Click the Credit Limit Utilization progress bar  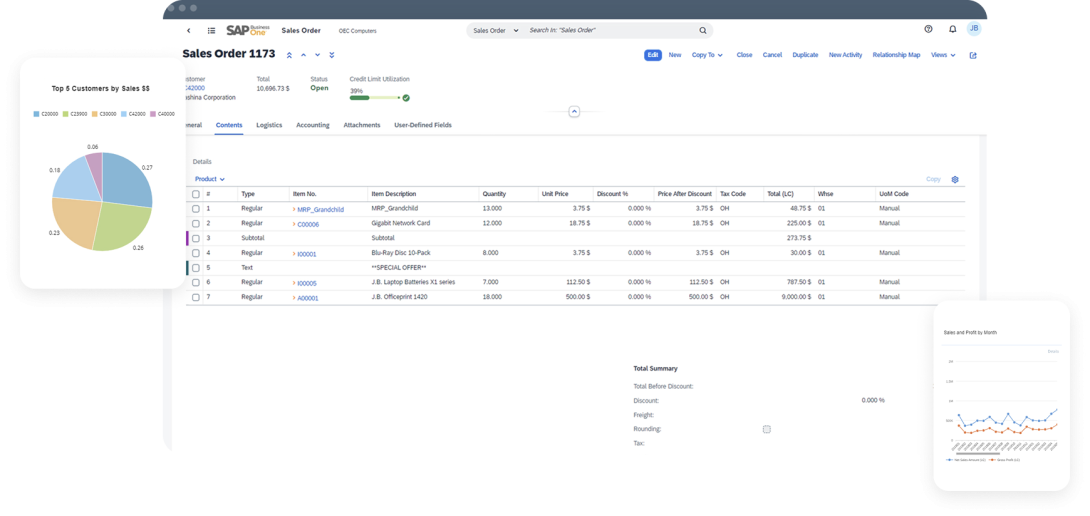coord(375,98)
